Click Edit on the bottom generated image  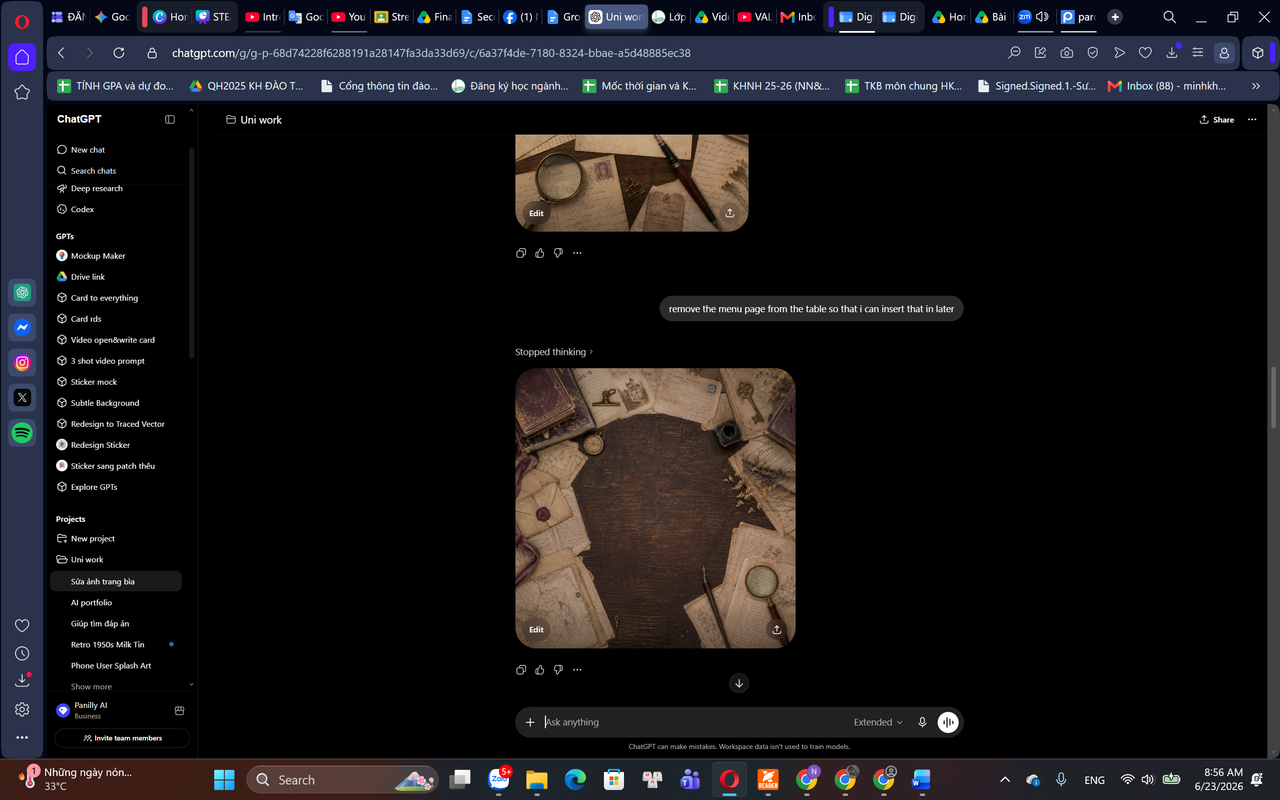point(536,629)
